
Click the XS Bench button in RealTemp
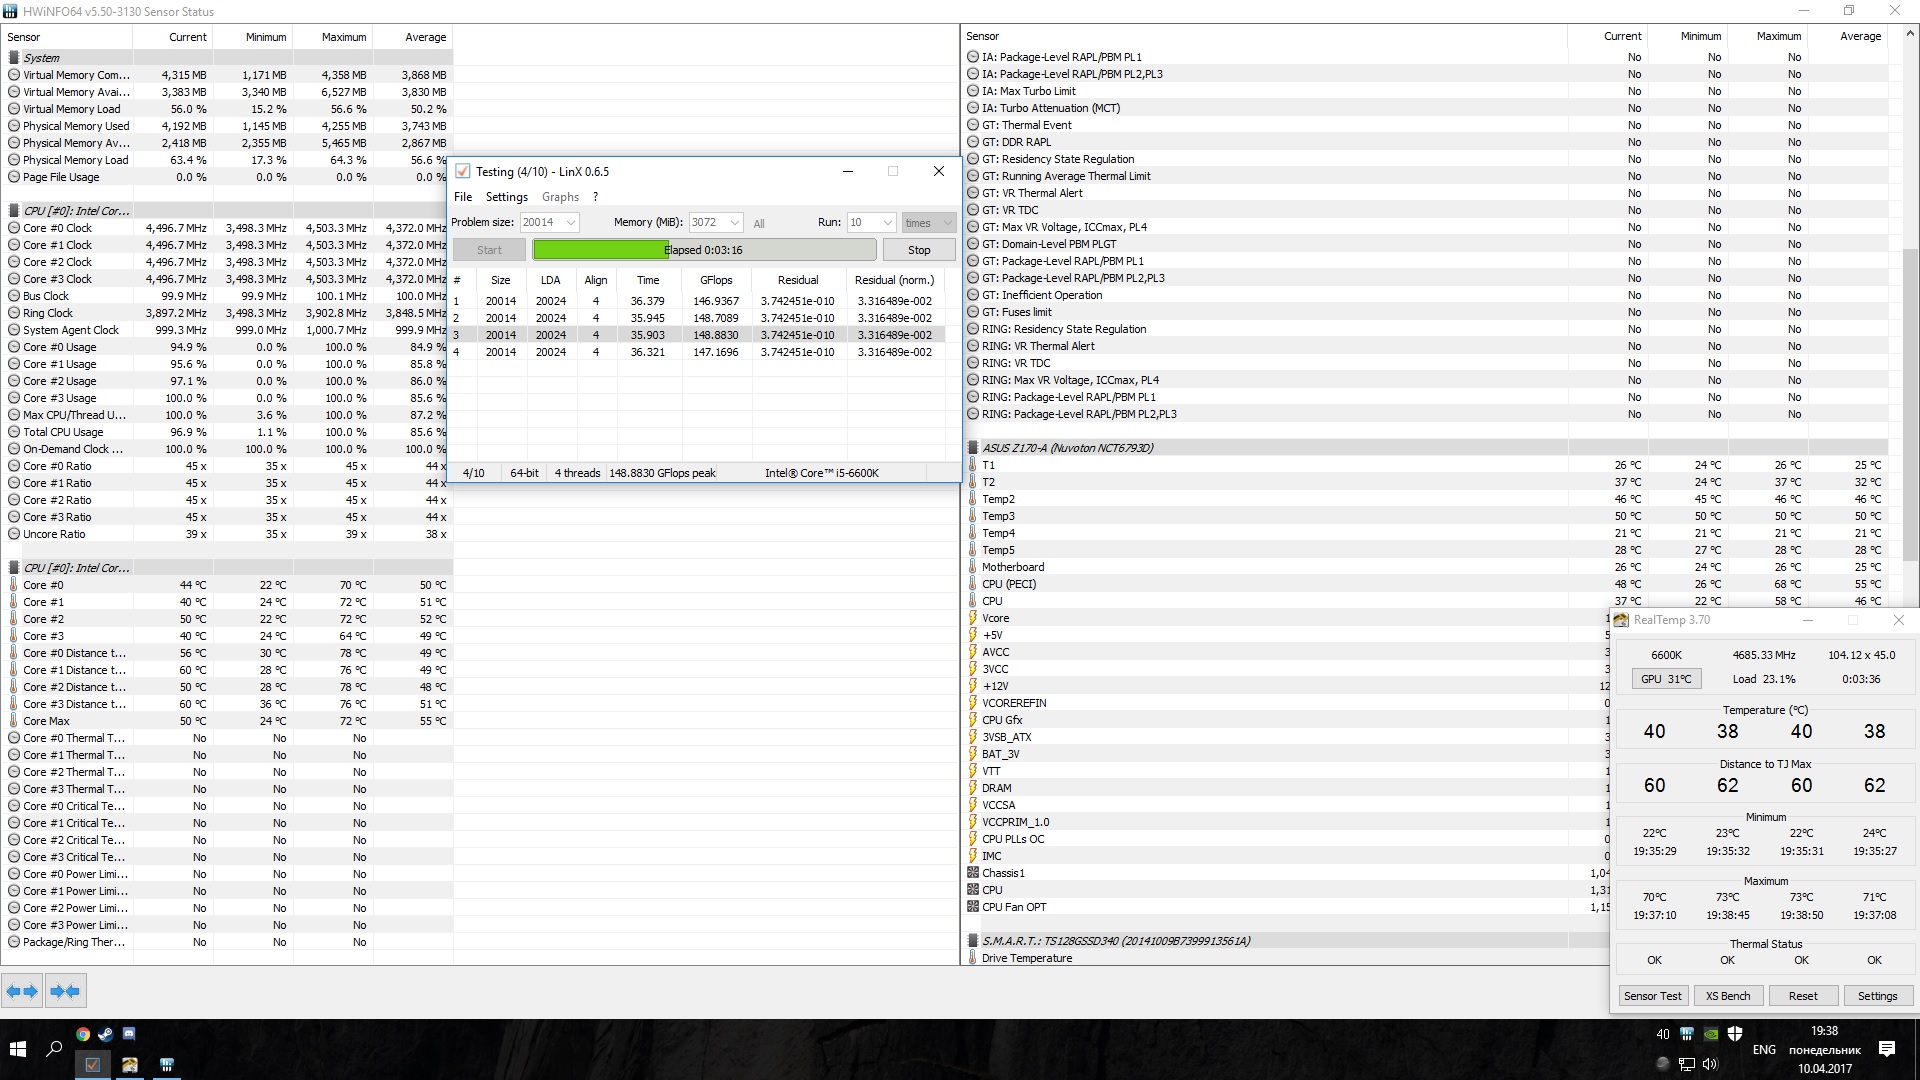1728,996
